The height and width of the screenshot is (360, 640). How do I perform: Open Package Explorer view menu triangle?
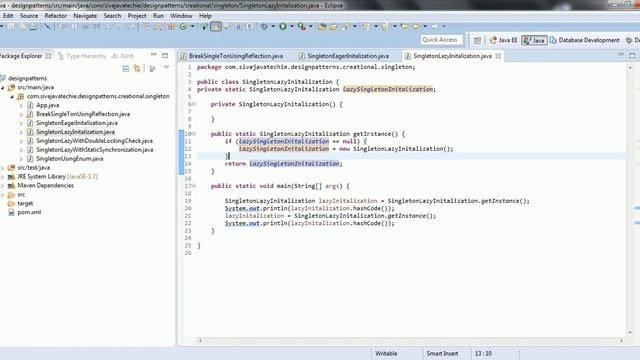[167, 68]
